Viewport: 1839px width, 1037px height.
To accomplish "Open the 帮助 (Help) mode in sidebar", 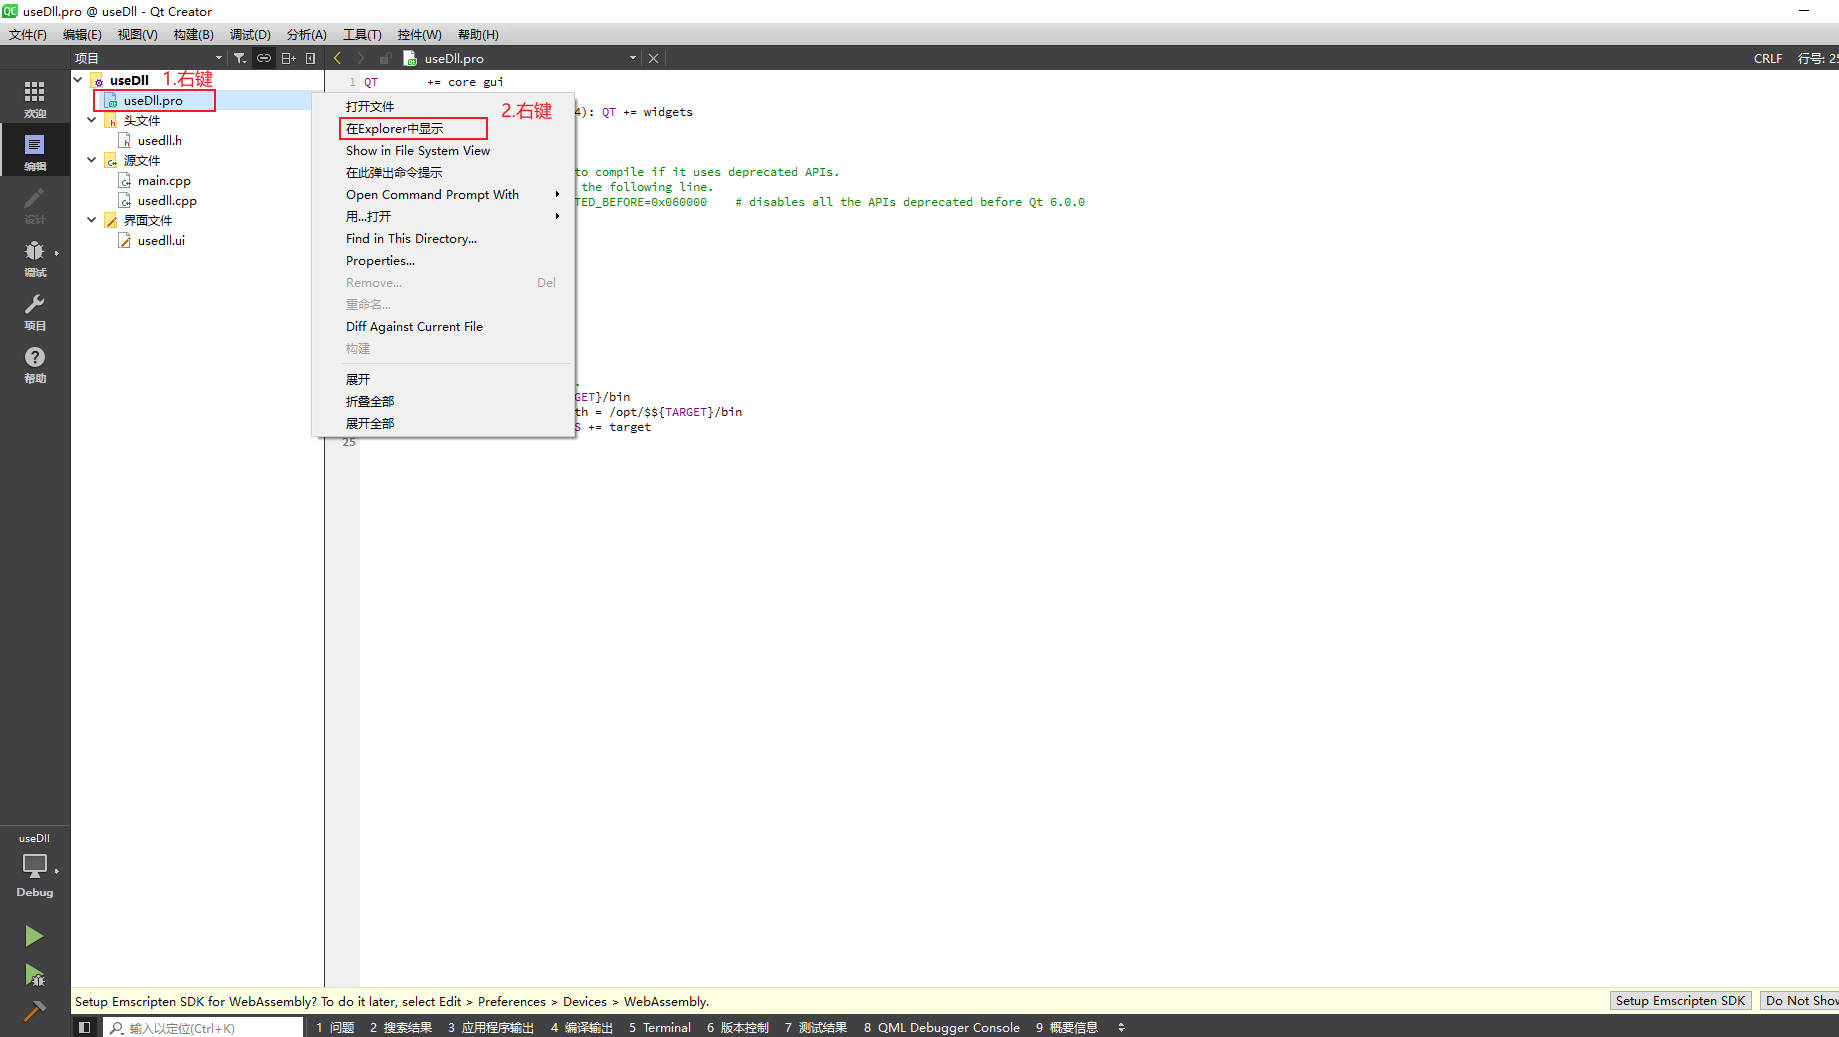I will click(35, 363).
